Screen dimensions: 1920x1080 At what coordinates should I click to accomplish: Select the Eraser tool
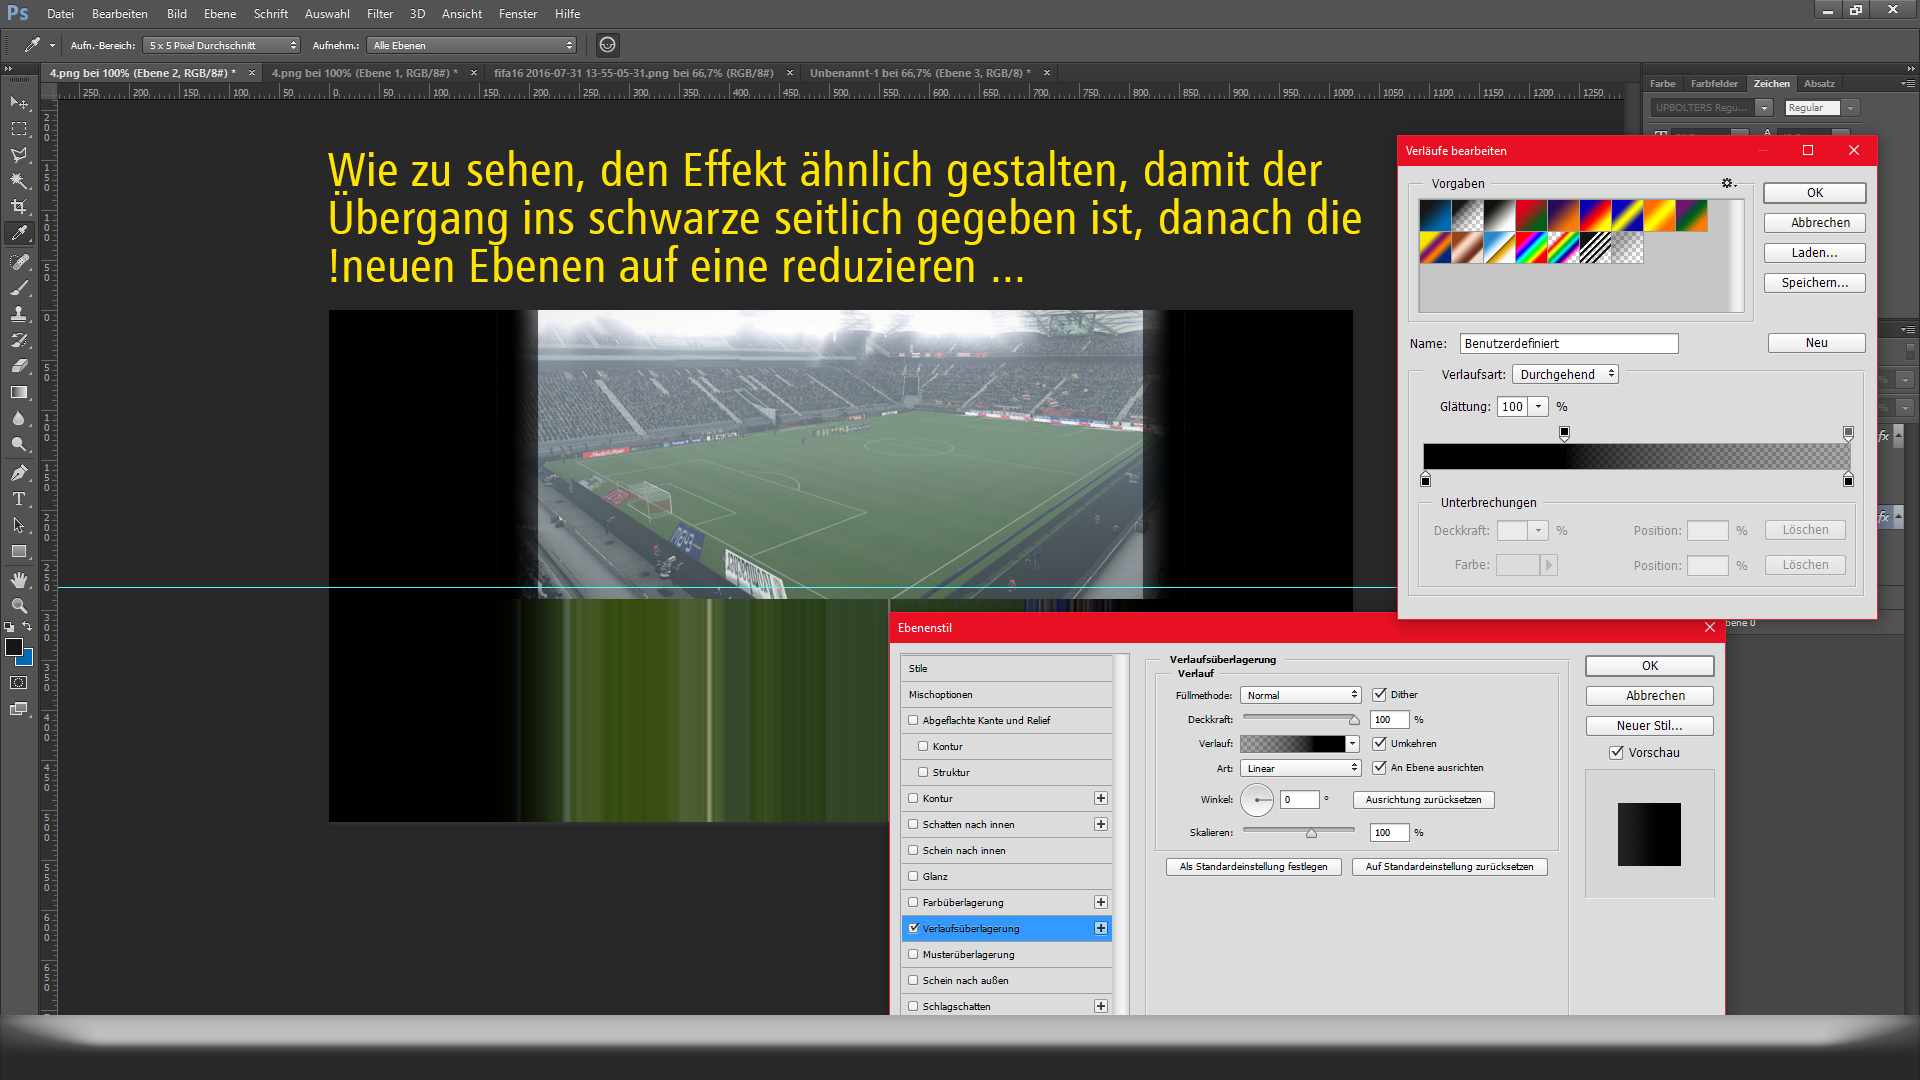pos(19,366)
